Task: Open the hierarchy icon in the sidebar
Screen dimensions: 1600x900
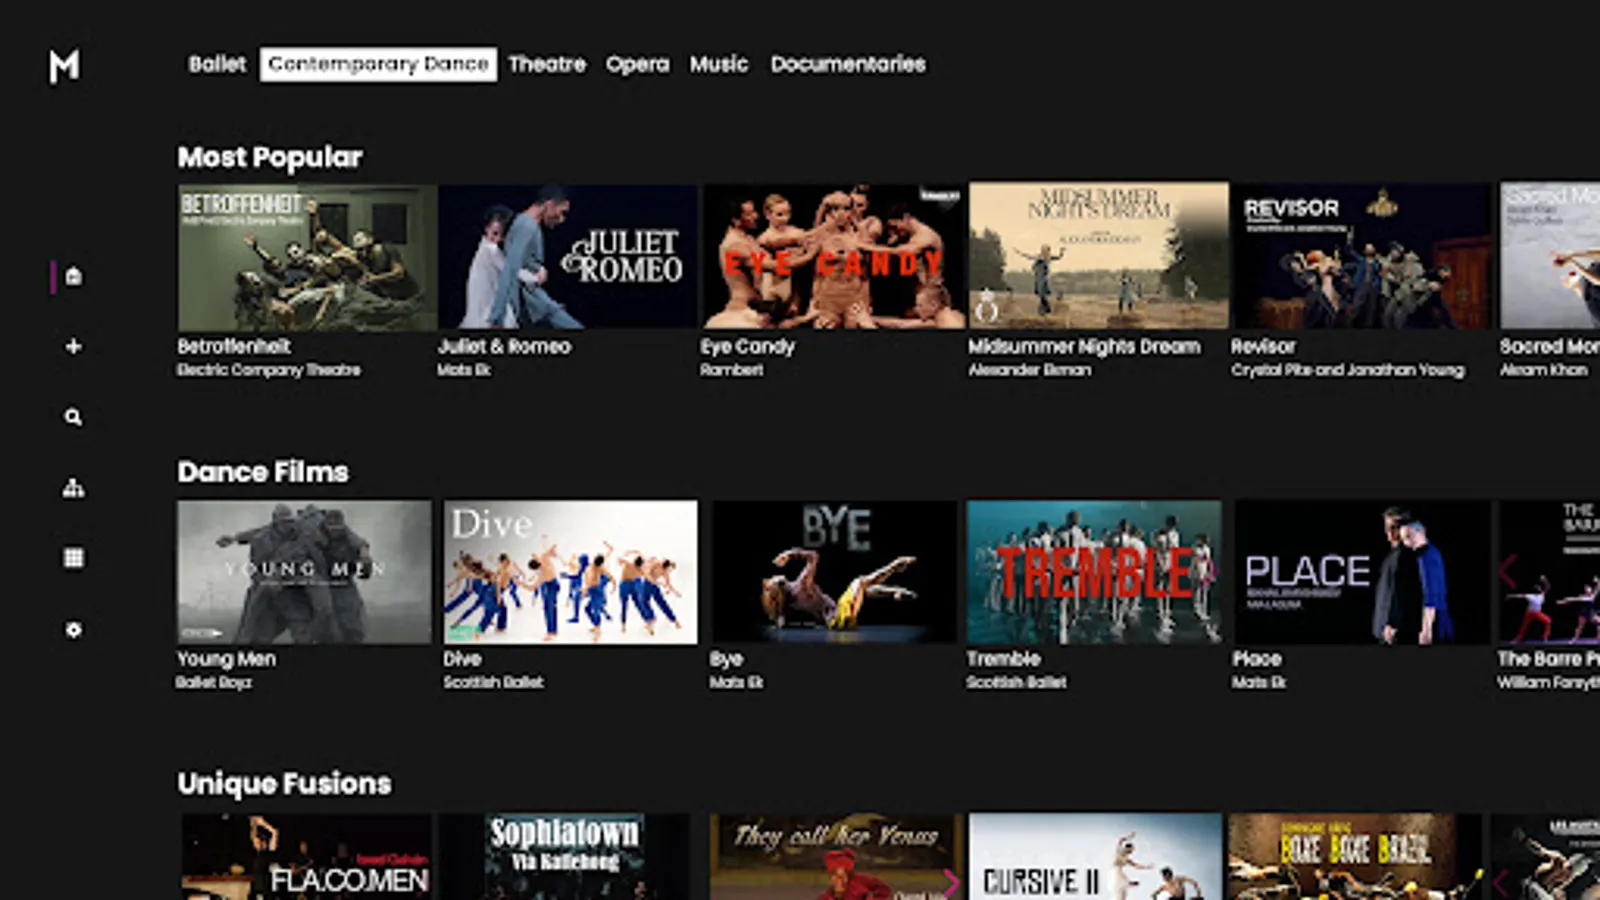Action: [x=73, y=488]
